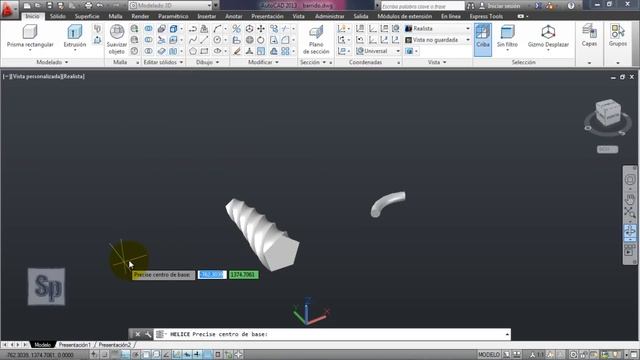Select the polygon tool in Dibujo panel

[x=193, y=51]
